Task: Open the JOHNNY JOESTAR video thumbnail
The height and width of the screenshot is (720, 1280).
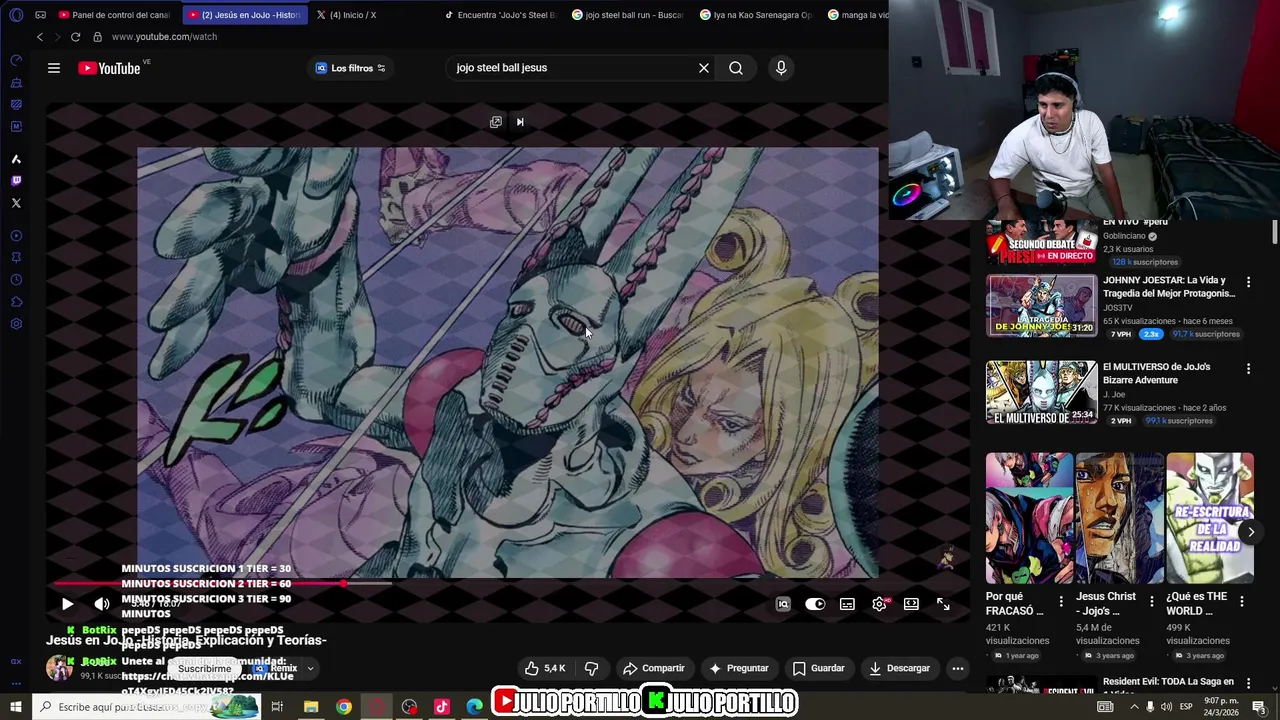Action: pos(1041,306)
